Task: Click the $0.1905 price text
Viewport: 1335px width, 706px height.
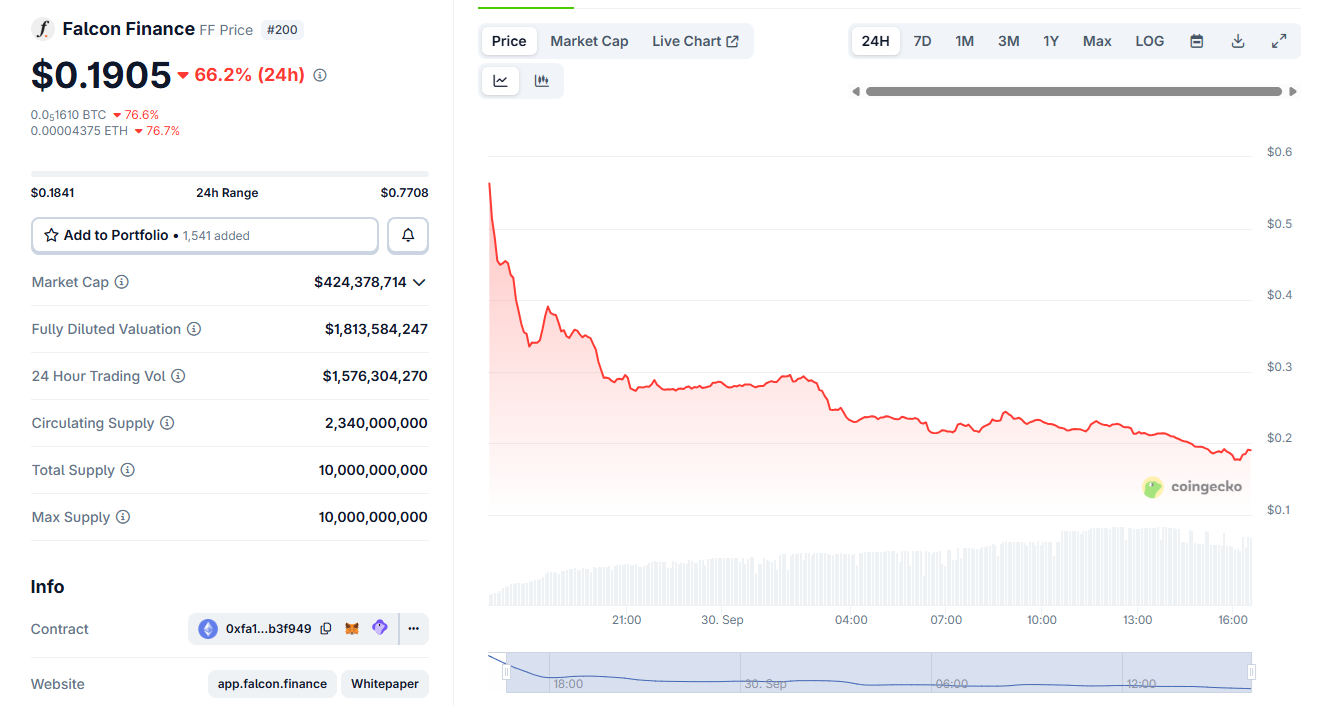Action: [101, 75]
